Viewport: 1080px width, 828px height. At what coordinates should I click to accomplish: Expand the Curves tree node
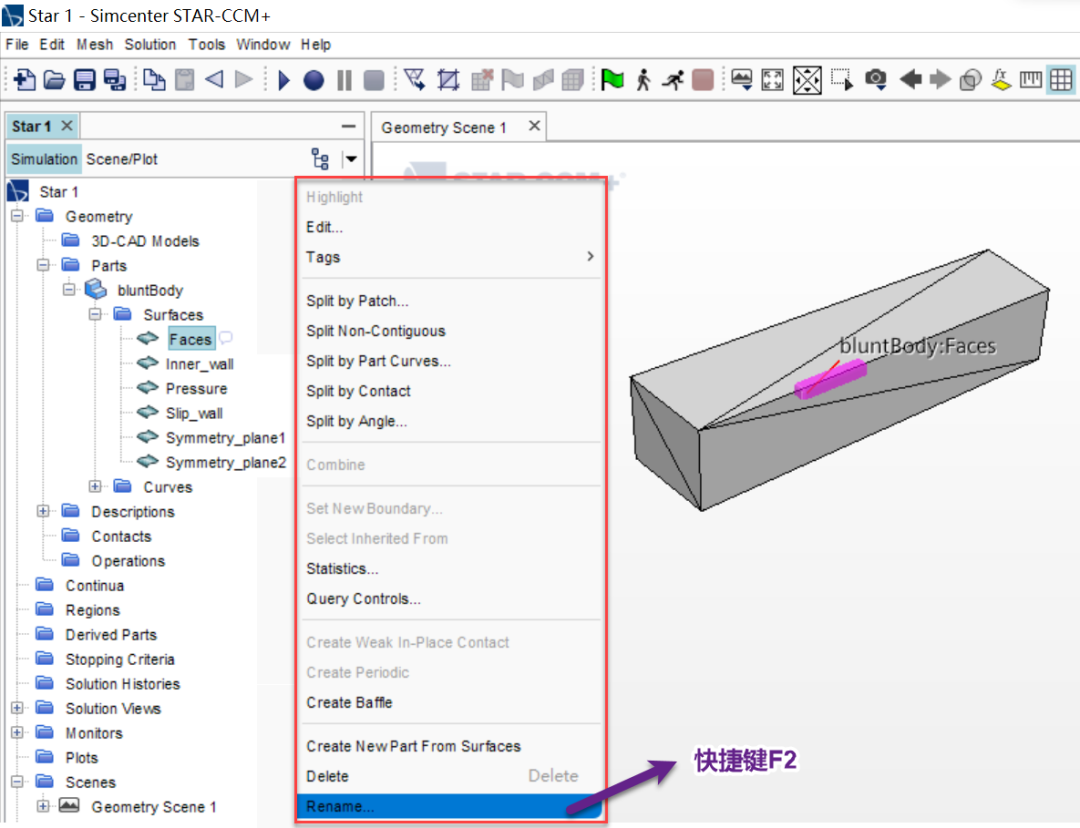click(x=95, y=487)
